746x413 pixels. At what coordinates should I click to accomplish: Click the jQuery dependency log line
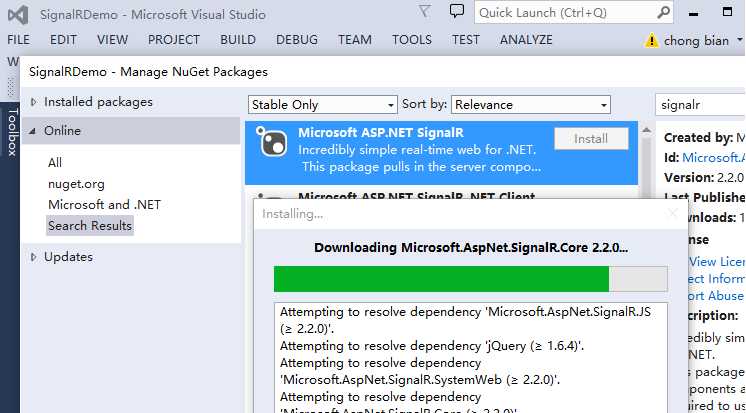coord(432,346)
